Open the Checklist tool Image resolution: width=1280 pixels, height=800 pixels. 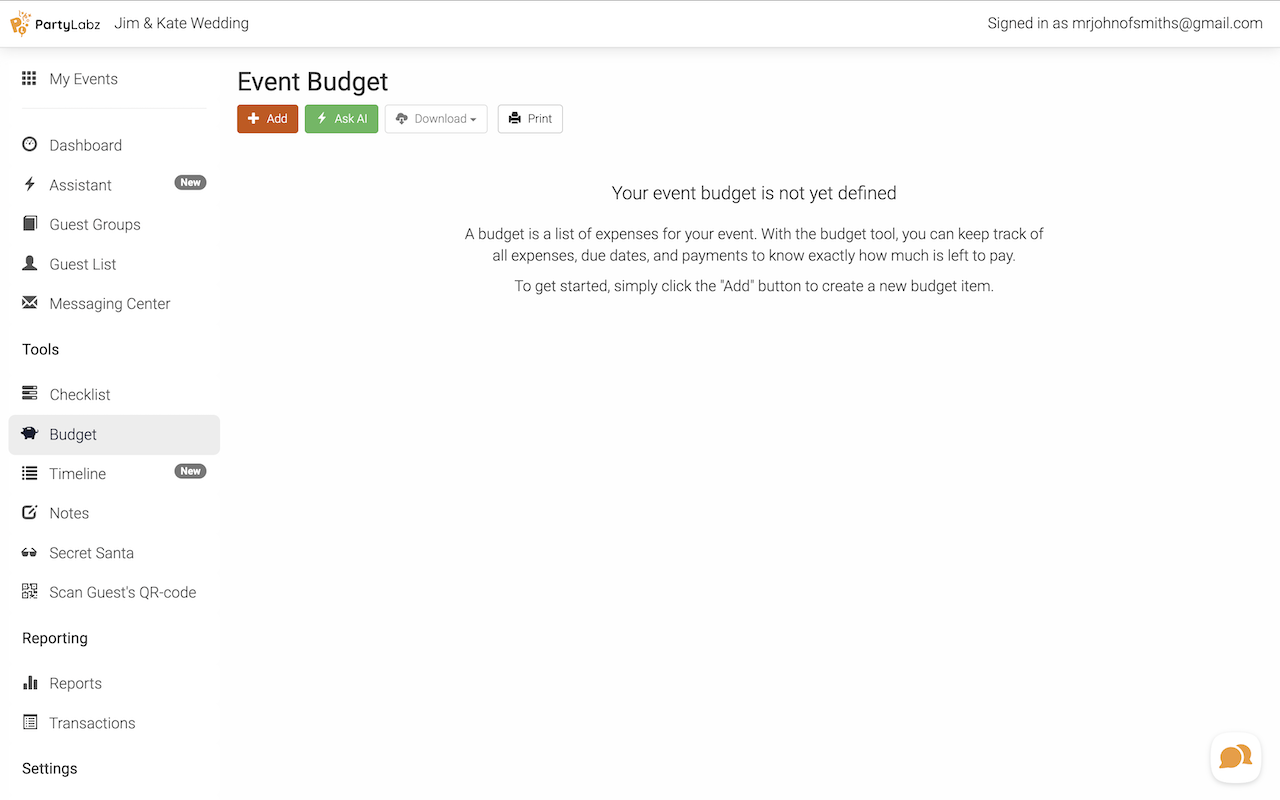(x=80, y=394)
